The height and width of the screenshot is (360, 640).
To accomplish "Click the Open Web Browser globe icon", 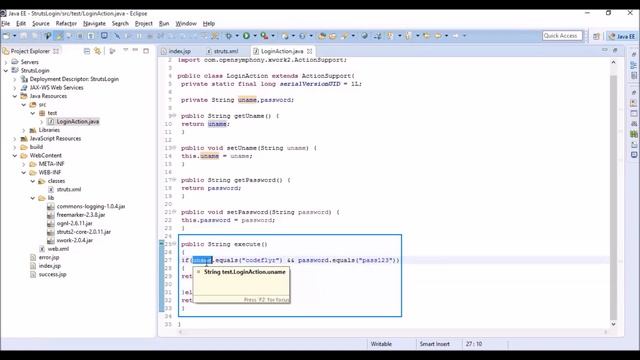I will tap(364, 36).
